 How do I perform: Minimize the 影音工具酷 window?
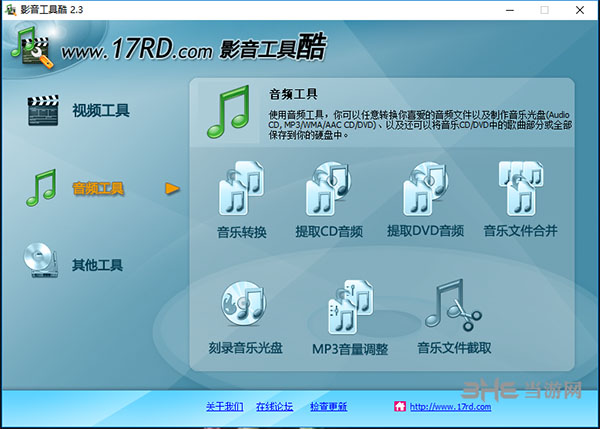[510, 10]
